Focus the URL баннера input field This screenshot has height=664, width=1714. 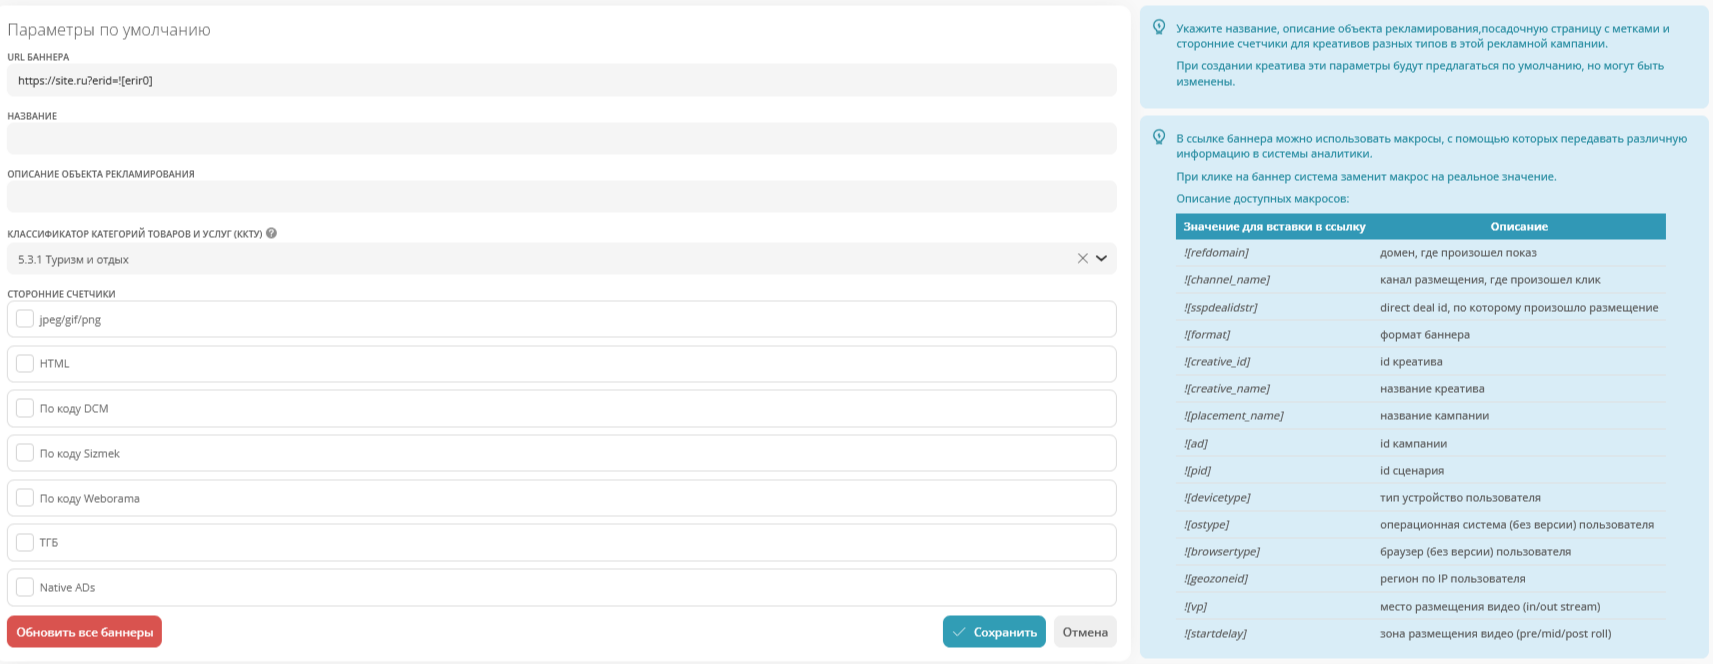561,80
